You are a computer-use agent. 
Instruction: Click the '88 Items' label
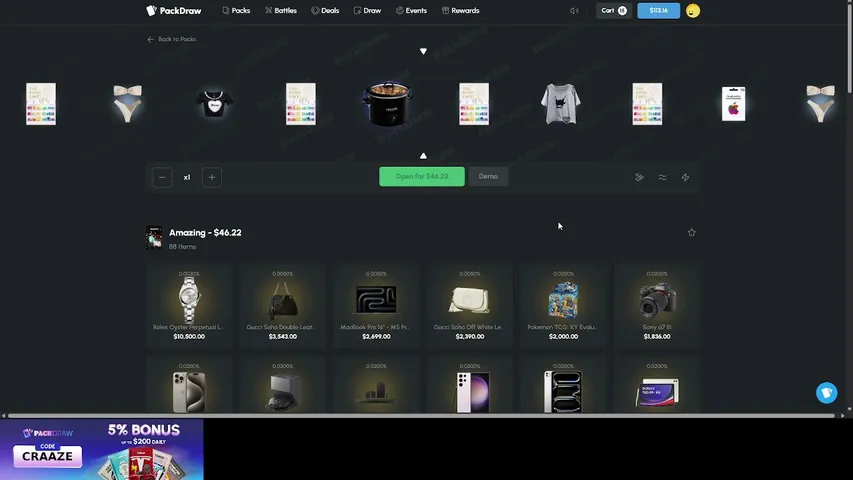click(182, 247)
